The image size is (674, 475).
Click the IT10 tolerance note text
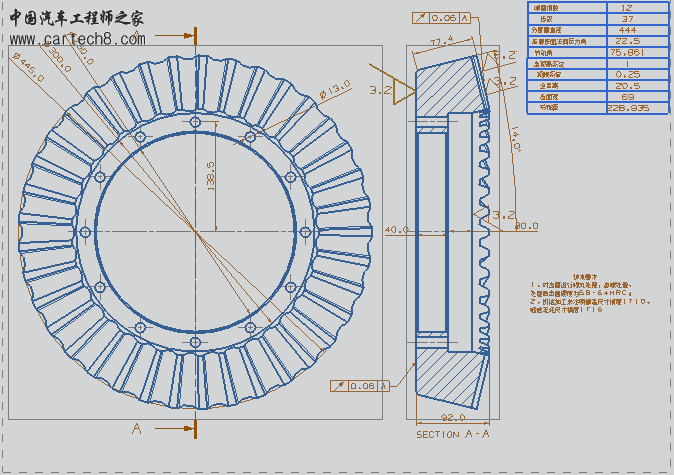tap(637, 301)
